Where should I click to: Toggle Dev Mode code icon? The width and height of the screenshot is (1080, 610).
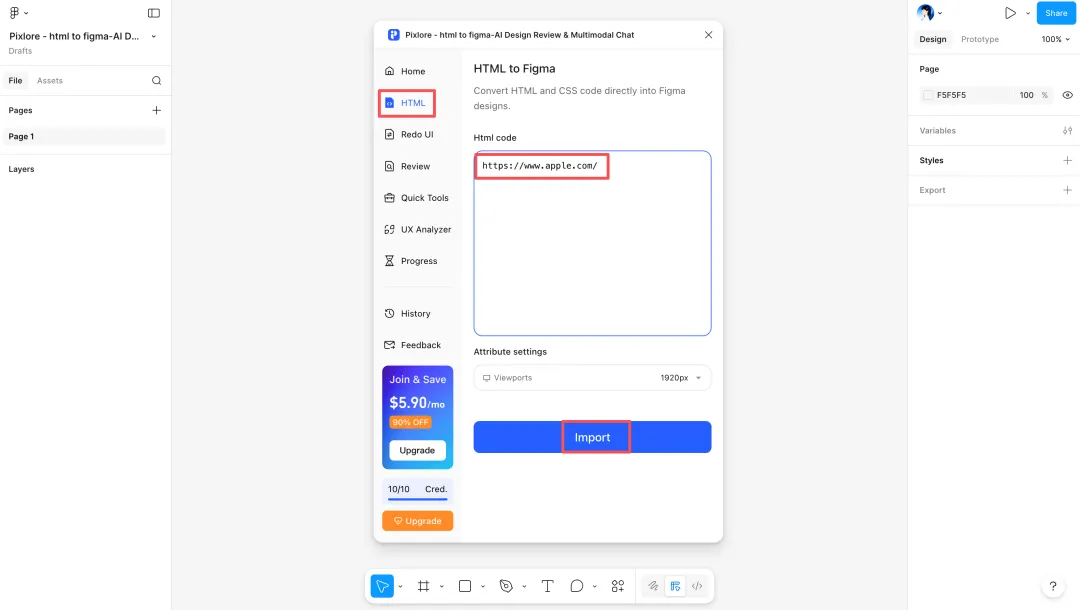pos(697,586)
